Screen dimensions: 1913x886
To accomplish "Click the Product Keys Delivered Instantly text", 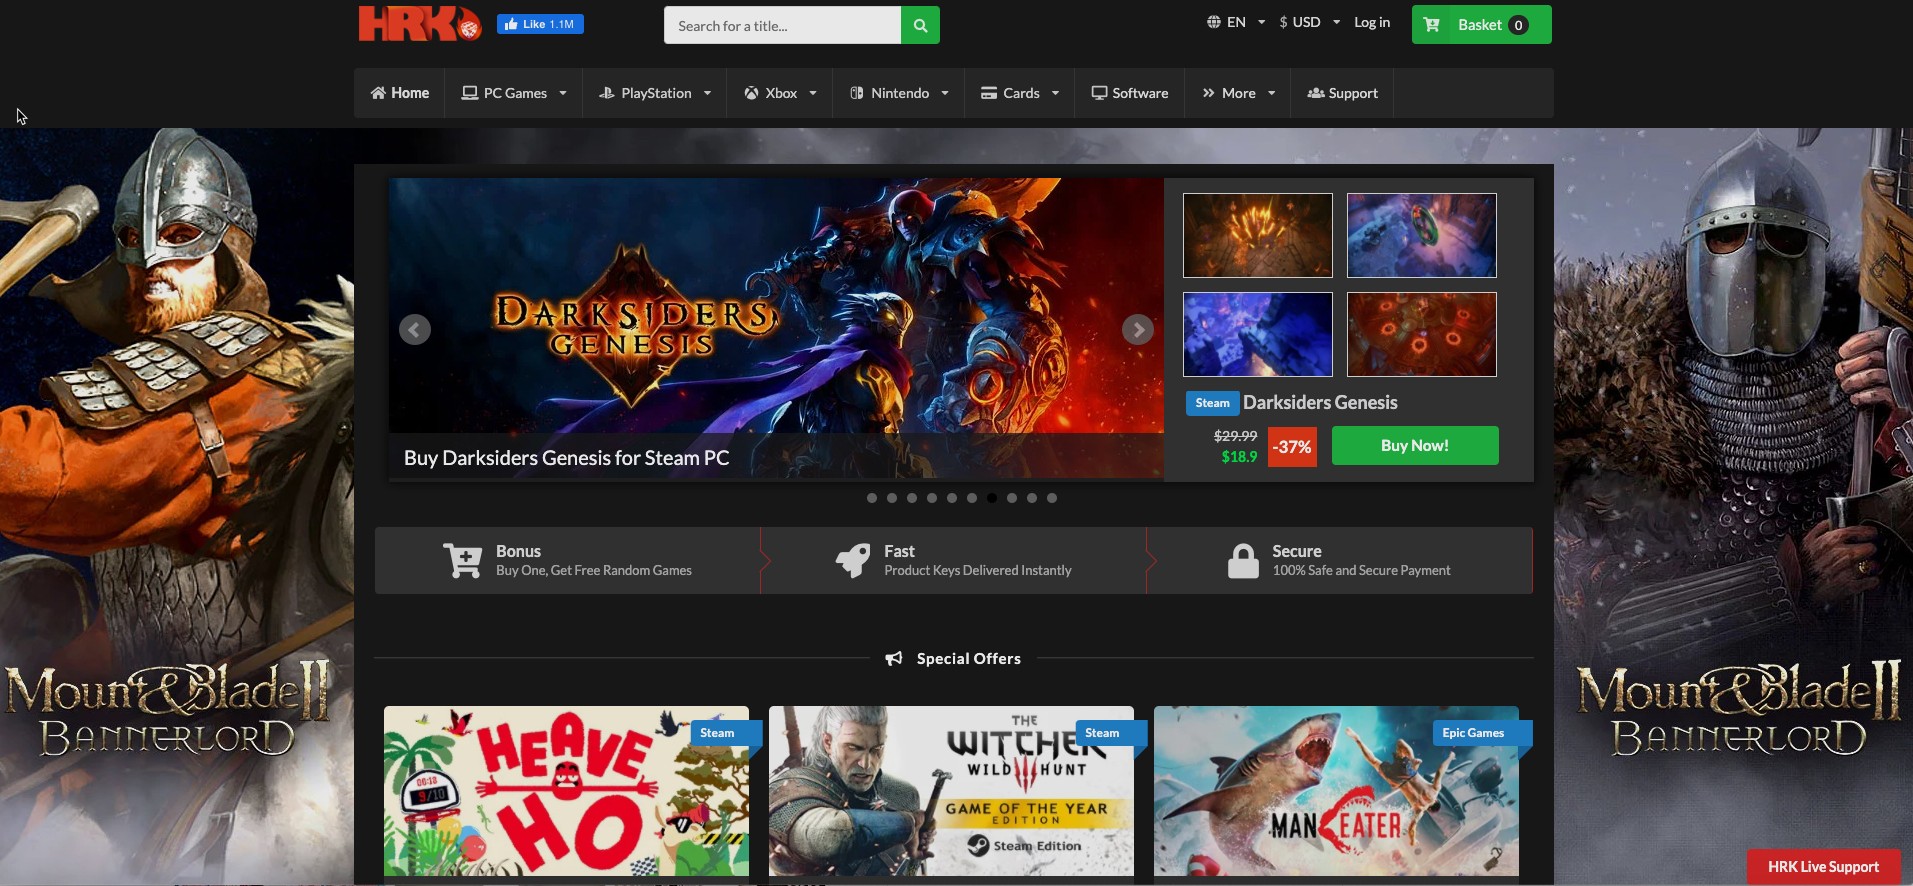I will (978, 570).
